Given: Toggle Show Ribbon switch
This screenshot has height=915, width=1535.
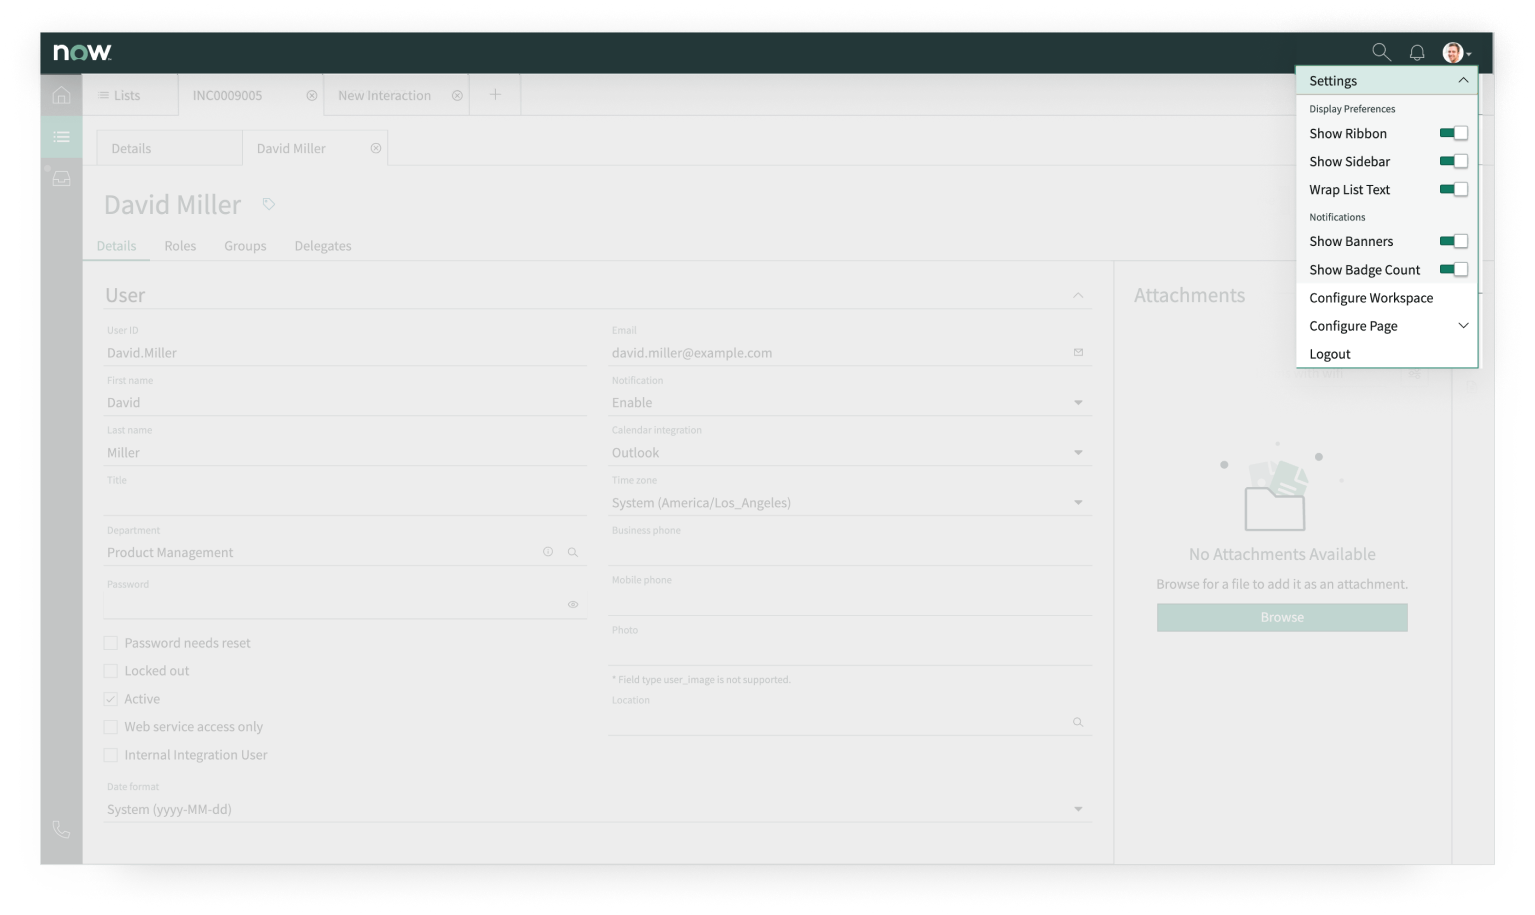Looking at the screenshot, I should pos(1453,133).
